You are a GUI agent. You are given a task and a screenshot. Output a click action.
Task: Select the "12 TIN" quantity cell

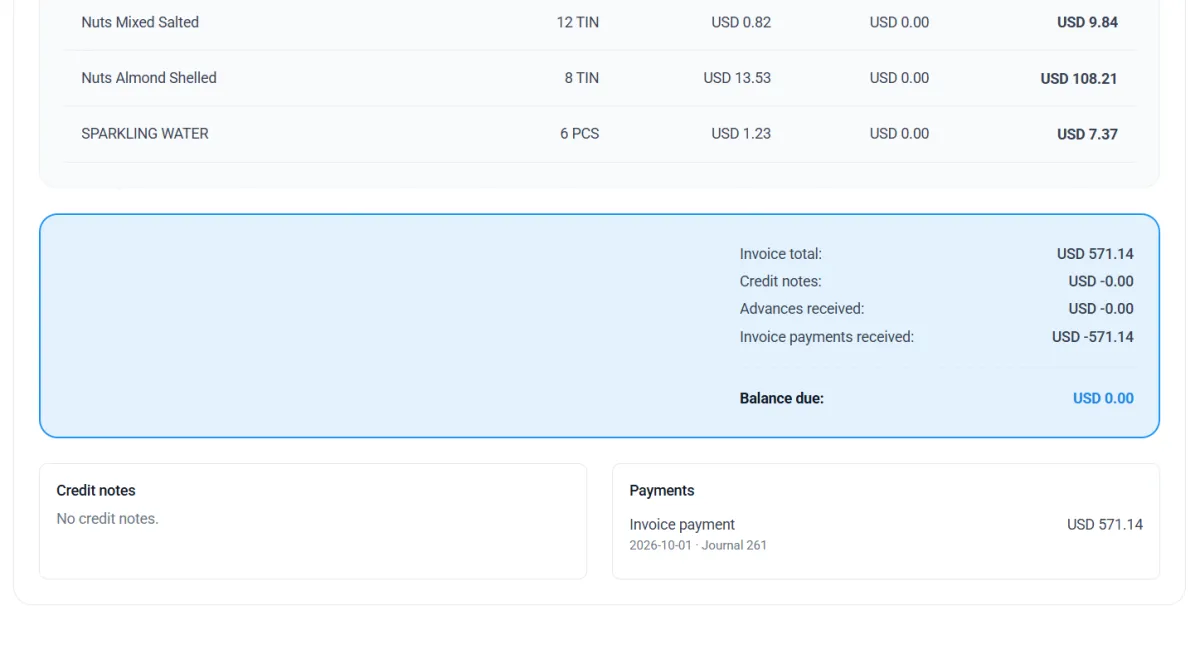pos(578,22)
